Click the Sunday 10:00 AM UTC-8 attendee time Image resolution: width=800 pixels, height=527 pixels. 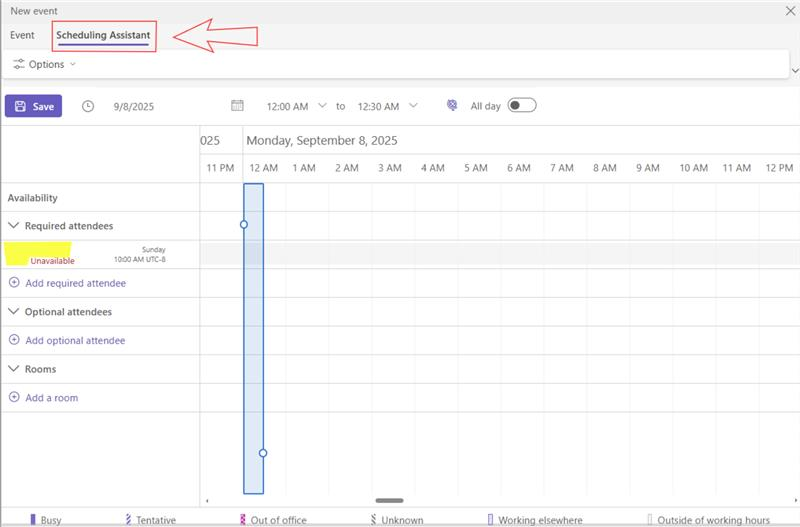140,254
